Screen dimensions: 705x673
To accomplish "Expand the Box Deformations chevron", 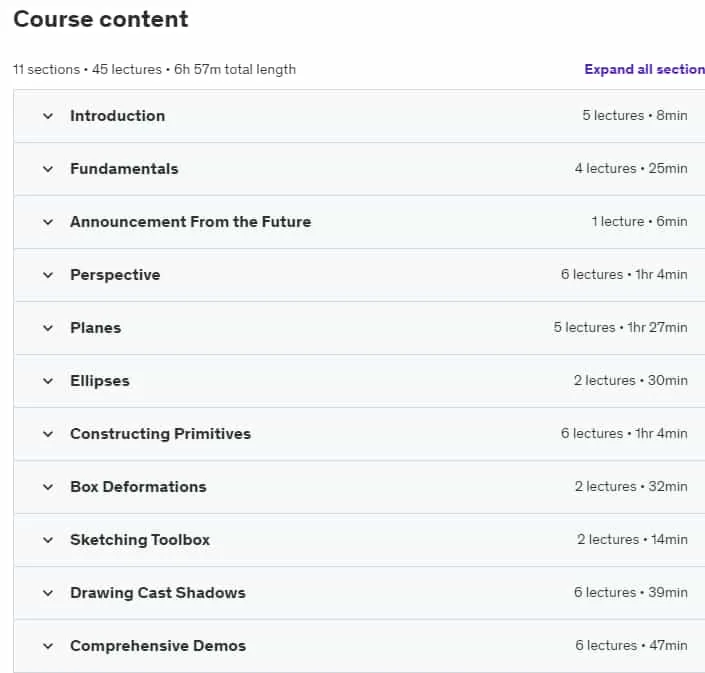I will (x=48, y=487).
